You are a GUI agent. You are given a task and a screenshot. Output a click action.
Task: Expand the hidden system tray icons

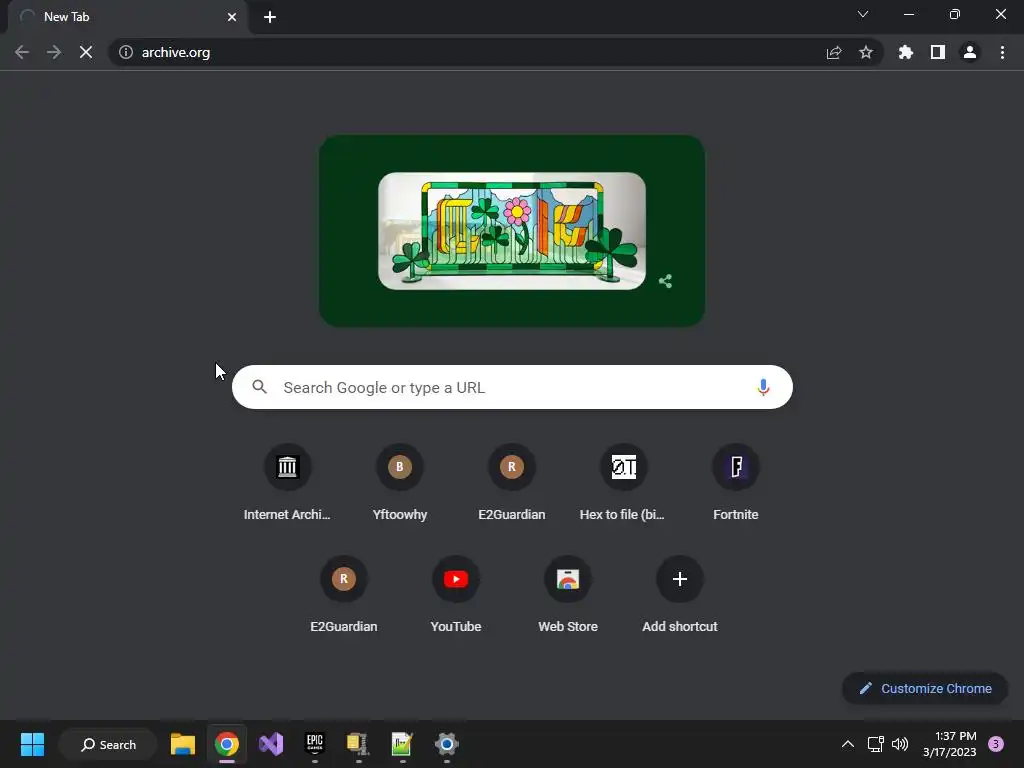(848, 744)
